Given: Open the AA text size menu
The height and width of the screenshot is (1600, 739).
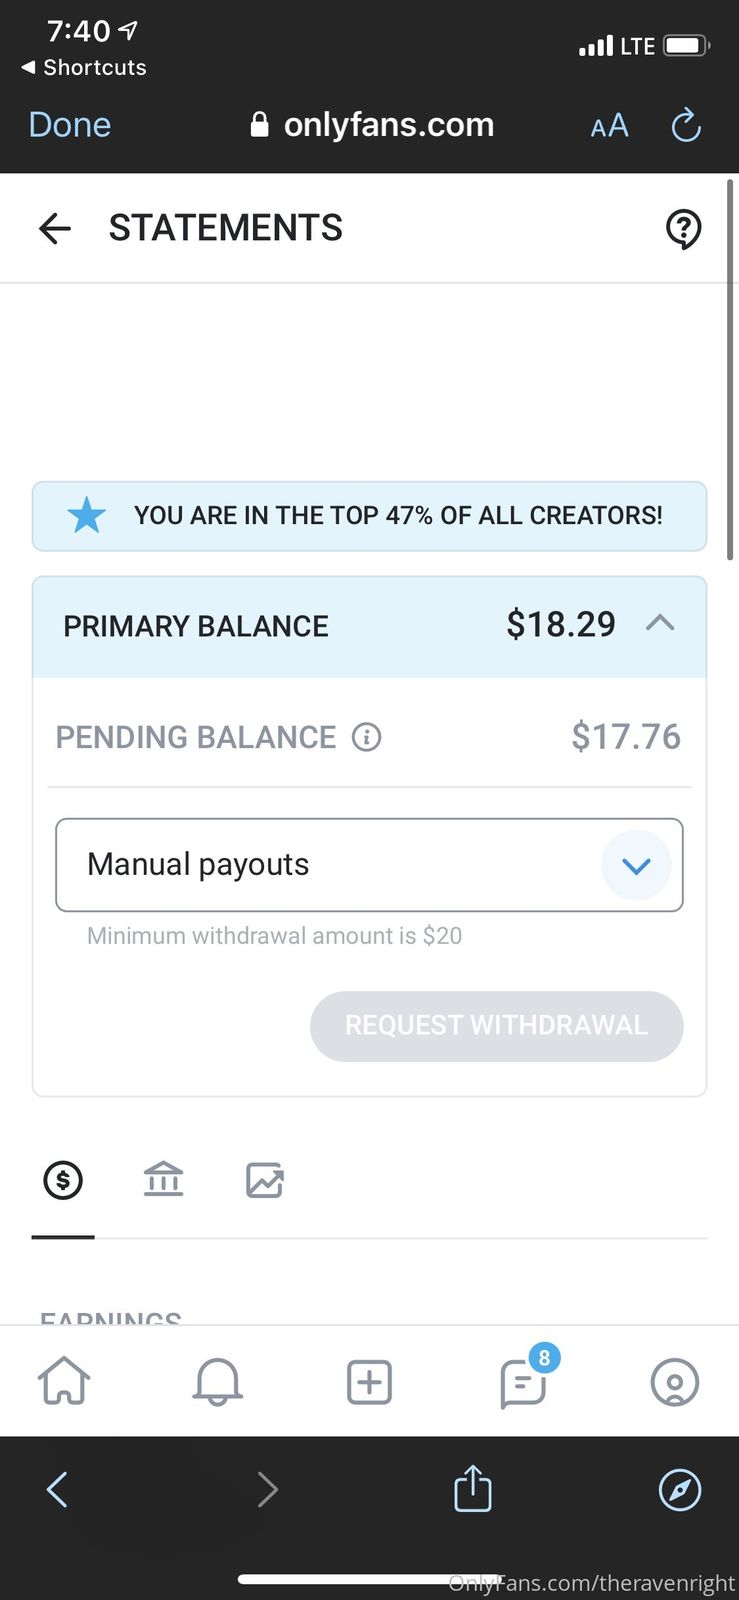Looking at the screenshot, I should click(x=609, y=126).
